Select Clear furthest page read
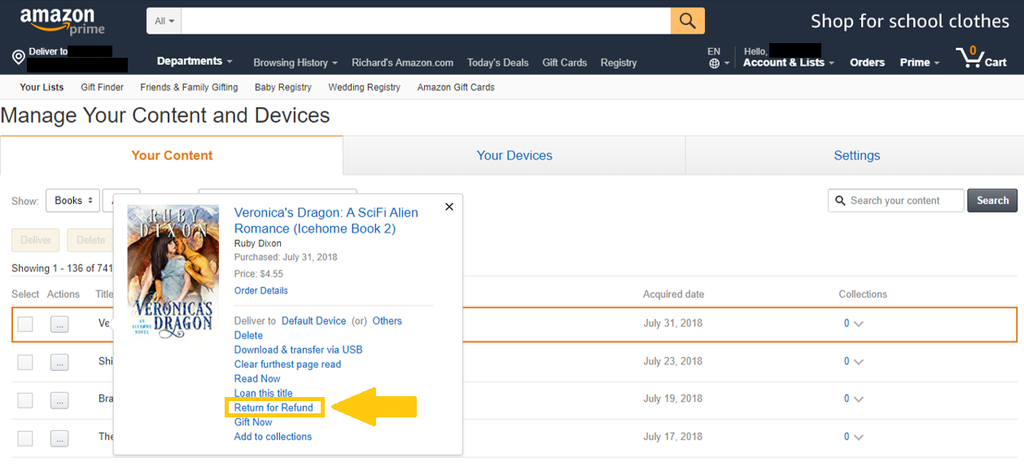This screenshot has height=467, width=1024. (287, 364)
